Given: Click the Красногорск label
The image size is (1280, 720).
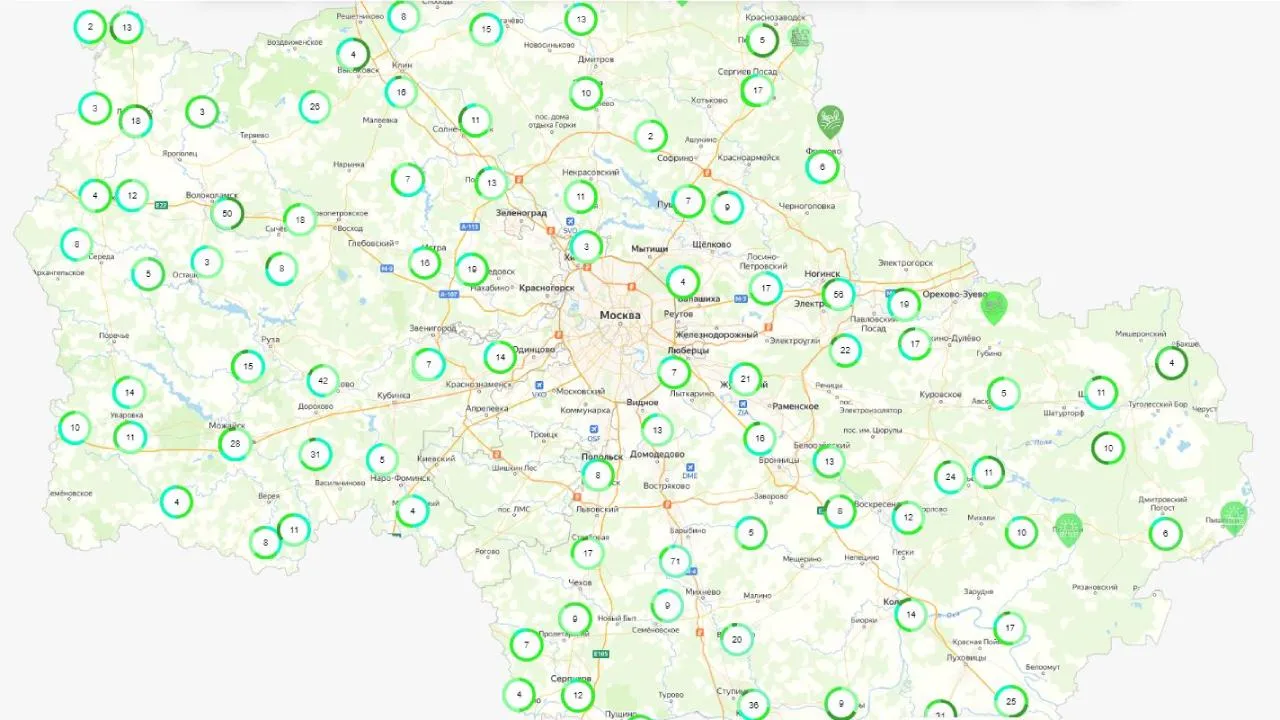Looking at the screenshot, I should 547,288.
